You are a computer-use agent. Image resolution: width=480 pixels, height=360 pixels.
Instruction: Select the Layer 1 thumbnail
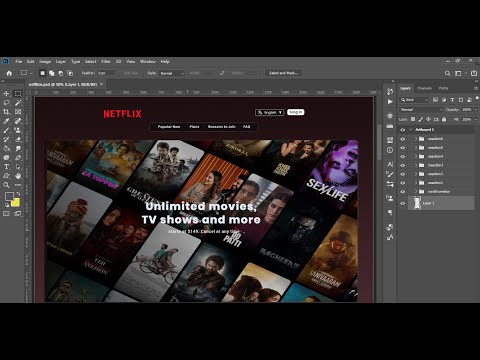pyautogui.click(x=417, y=203)
